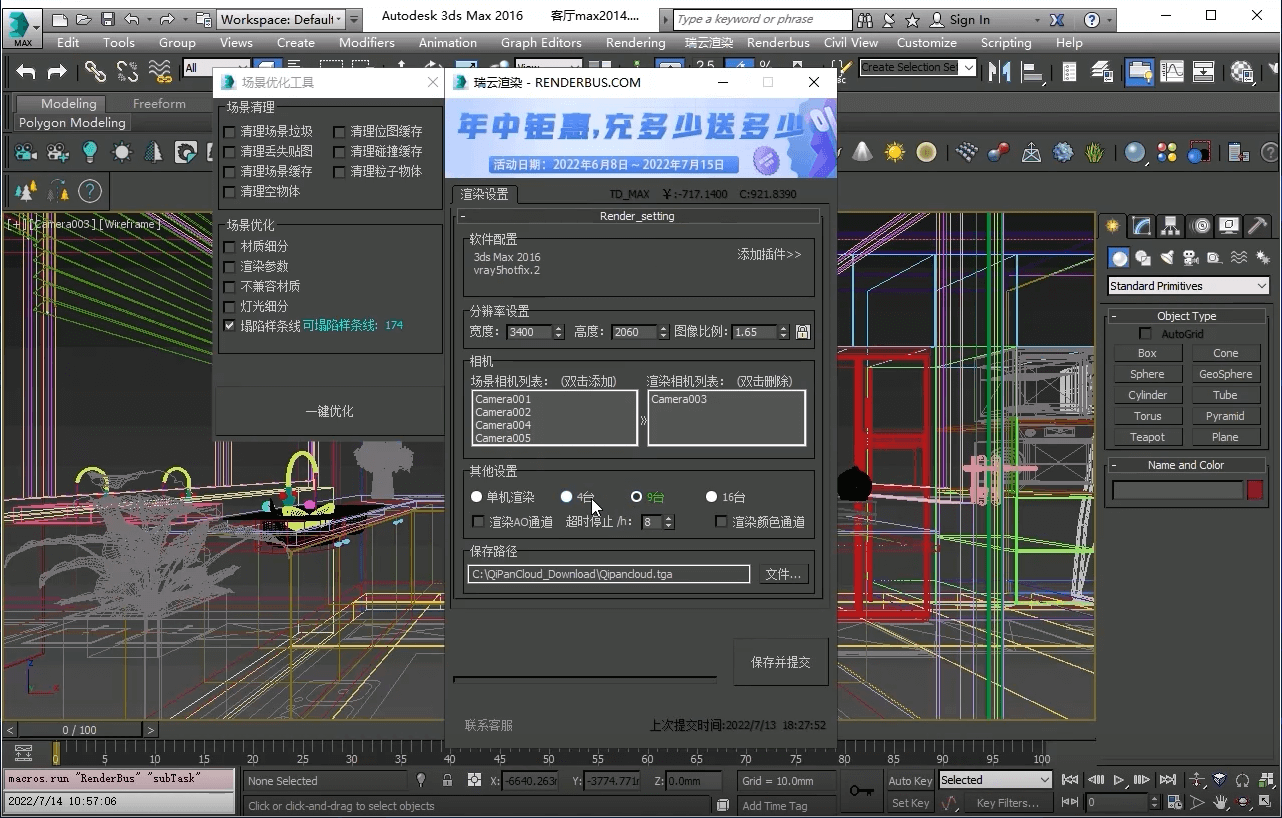The width and height of the screenshot is (1282, 818).
Task: Click the 一键优化 button
Action: 329,411
